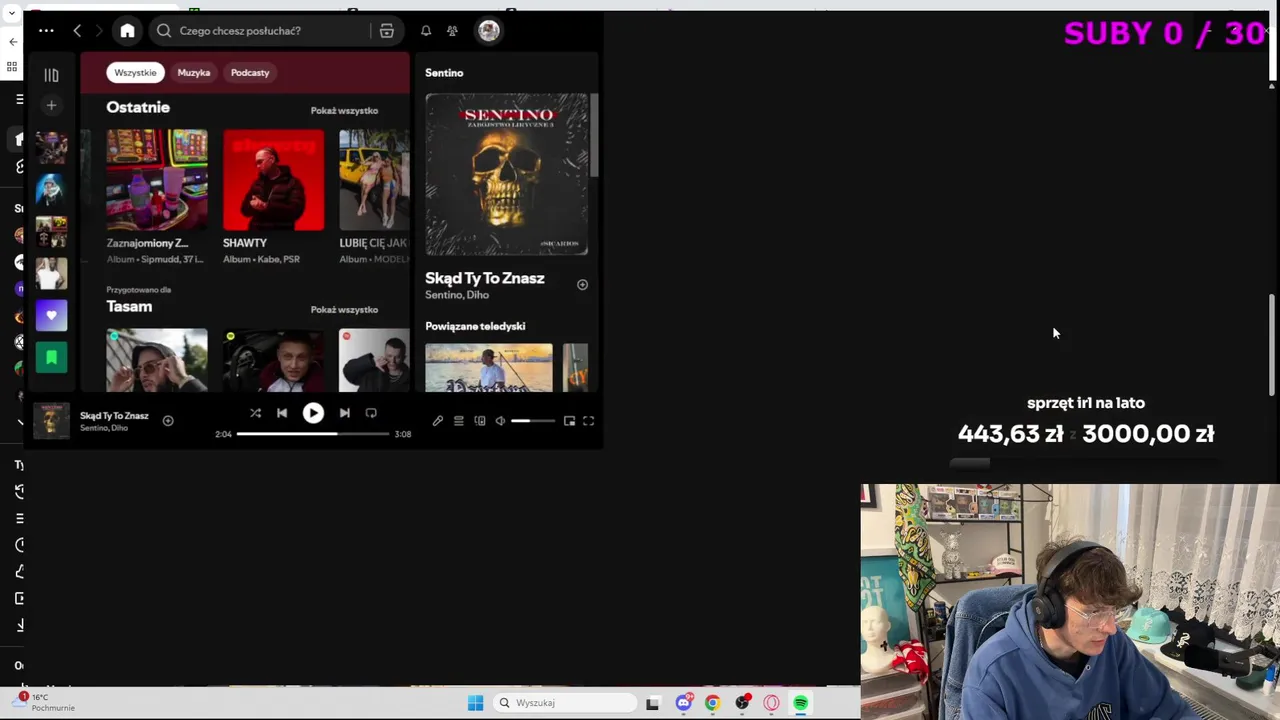Click the right panel scrollbar

594,135
